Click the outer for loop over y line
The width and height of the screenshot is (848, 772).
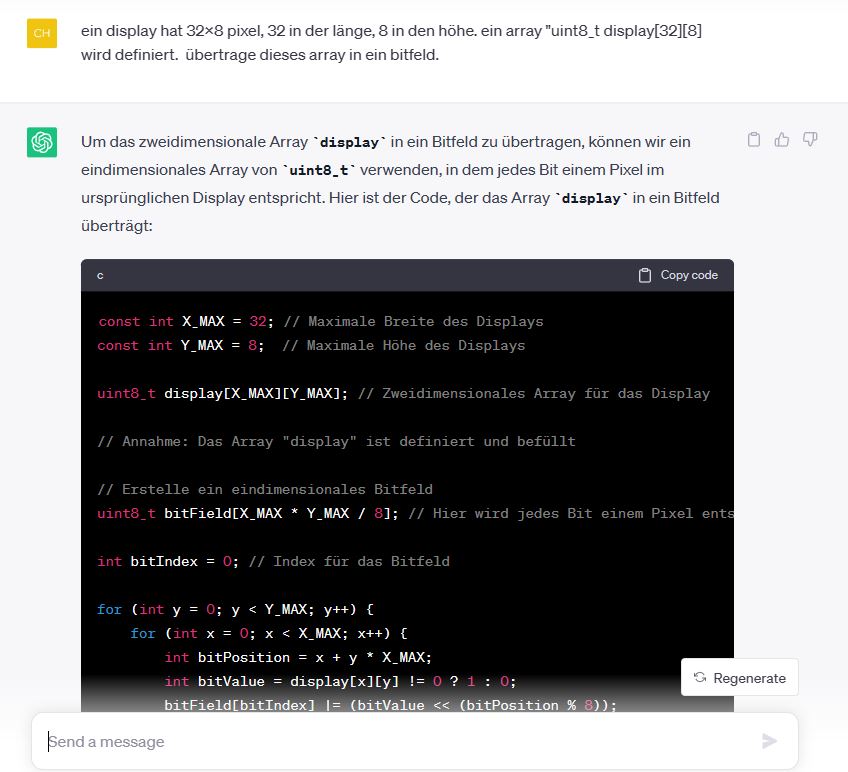pos(235,610)
